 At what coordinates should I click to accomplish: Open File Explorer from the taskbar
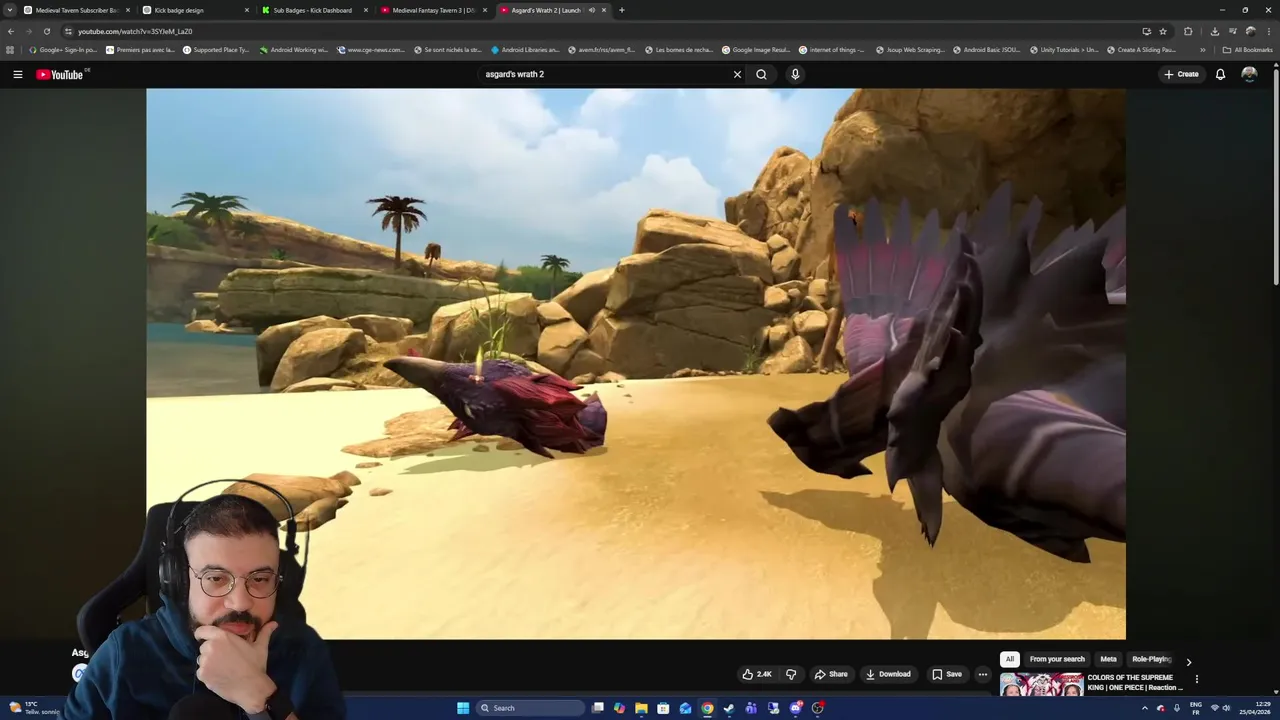pos(641,708)
